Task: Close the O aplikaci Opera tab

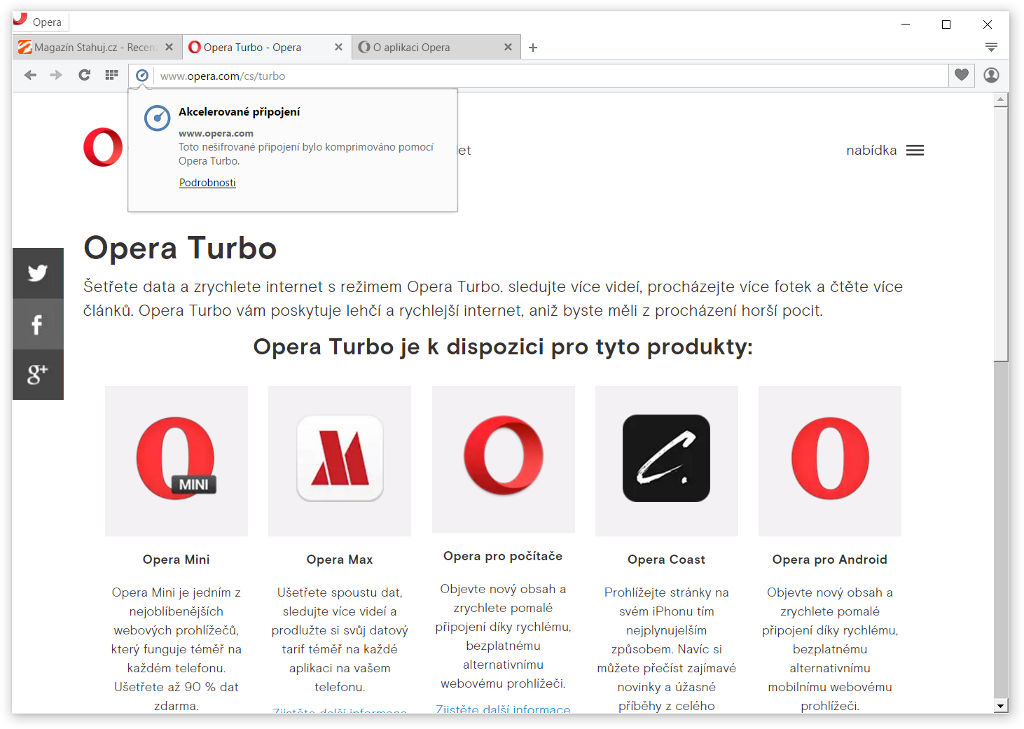Action: [x=508, y=47]
